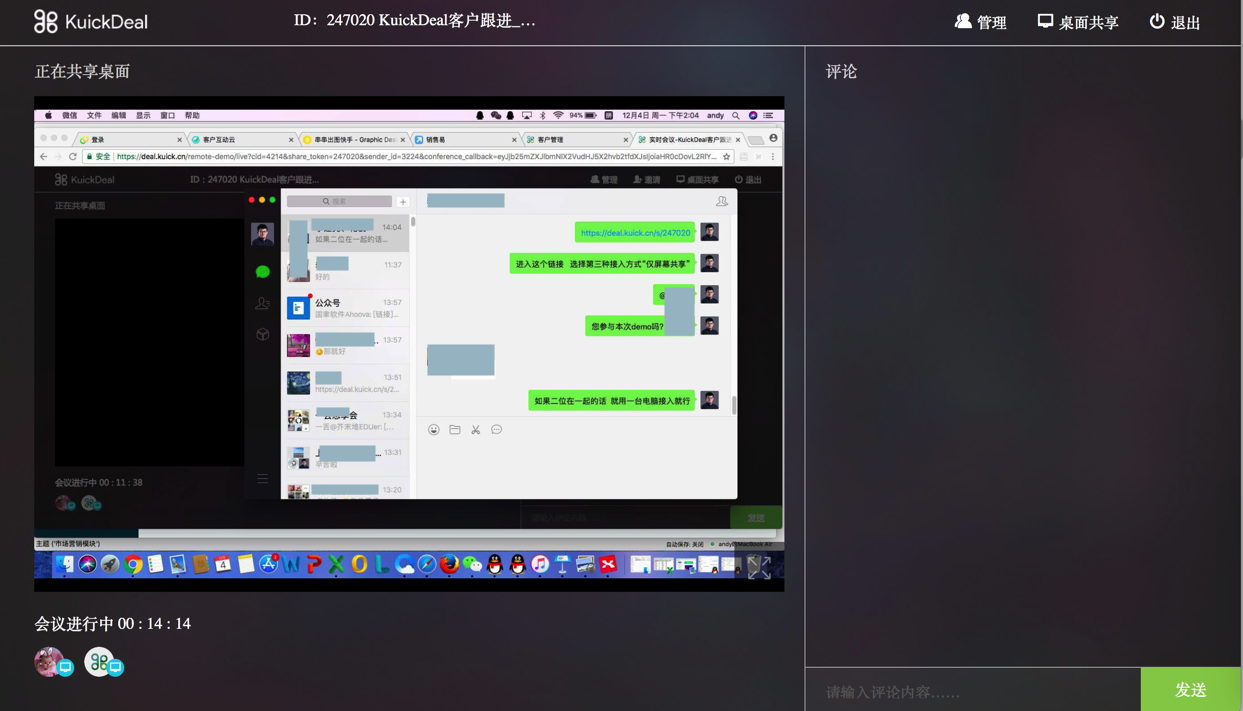
Task: Click the message 如果二位在一起的话 就用一台电脑接入就行
Action: (612, 401)
